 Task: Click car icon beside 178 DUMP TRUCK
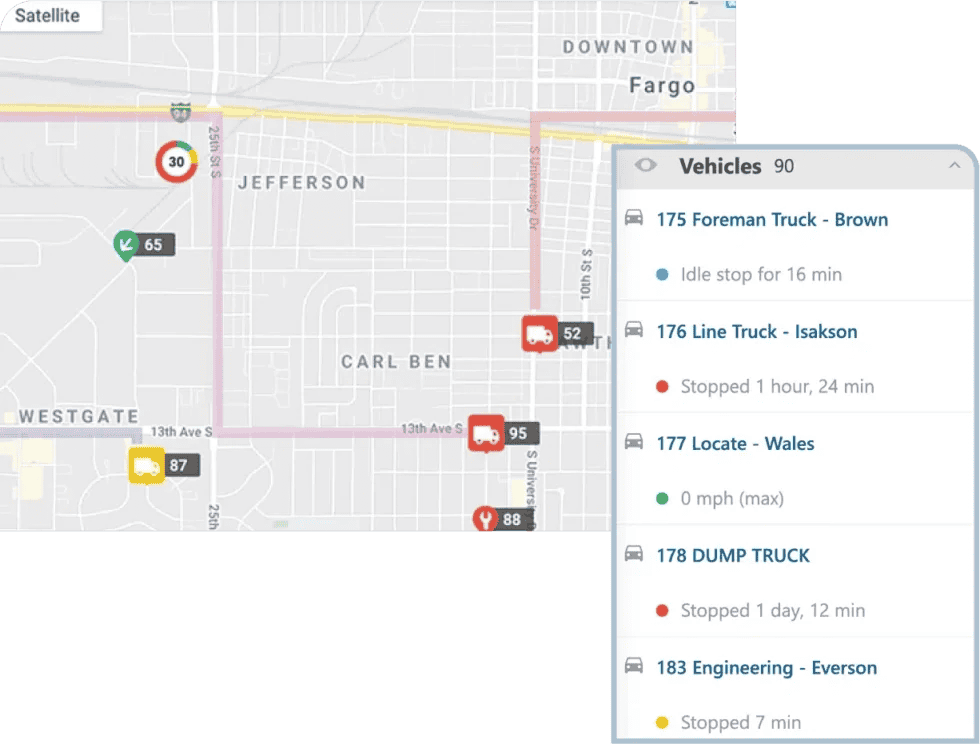(634, 555)
